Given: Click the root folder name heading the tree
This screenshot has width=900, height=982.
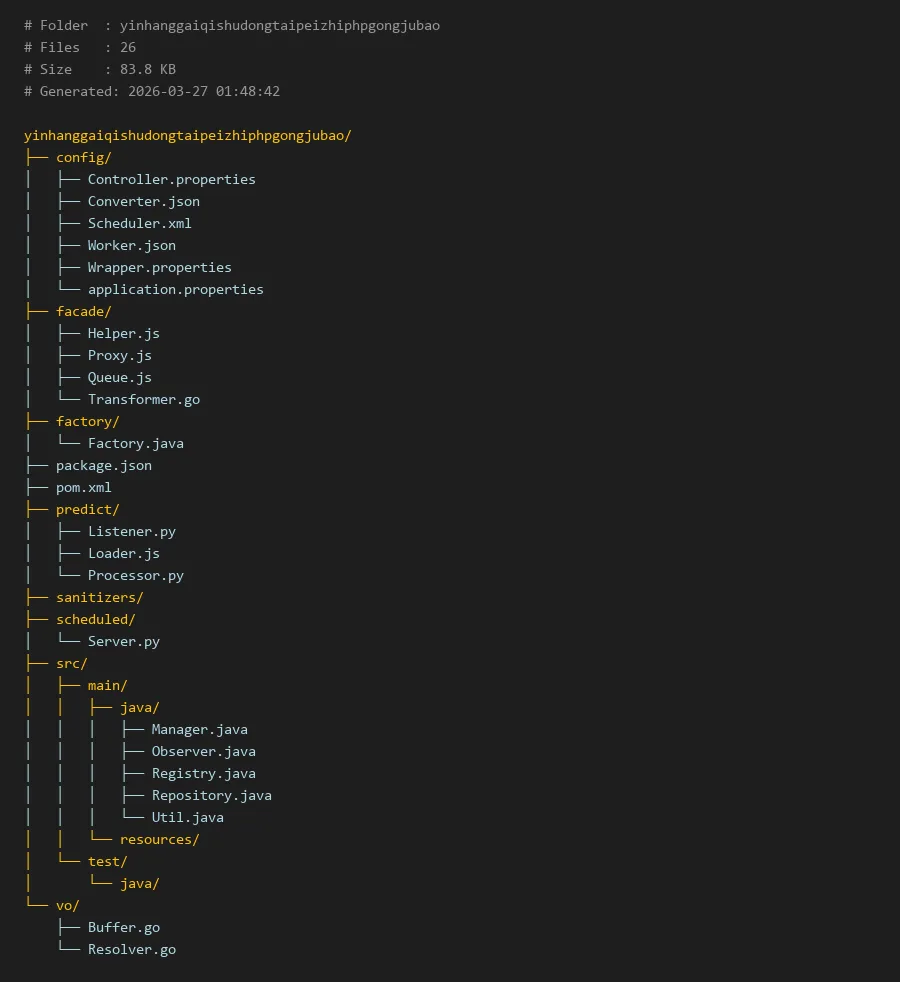Looking at the screenshot, I should point(187,136).
